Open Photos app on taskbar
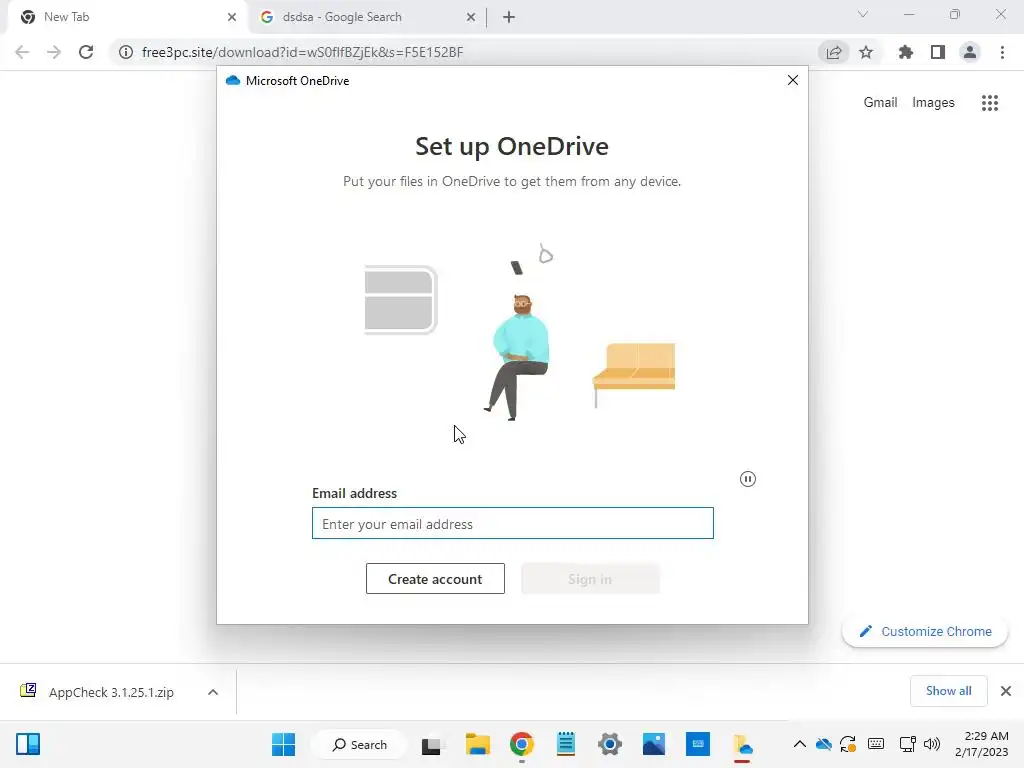1024x768 pixels. [x=654, y=744]
